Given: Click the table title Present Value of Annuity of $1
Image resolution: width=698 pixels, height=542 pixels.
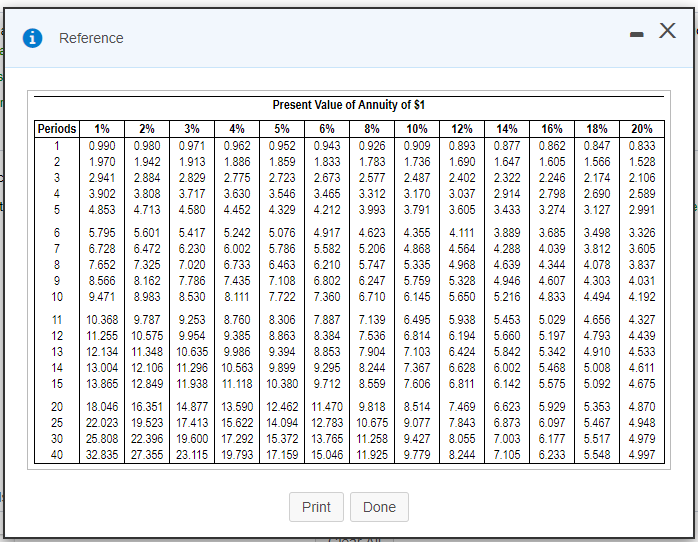Looking at the screenshot, I should (x=349, y=105).
